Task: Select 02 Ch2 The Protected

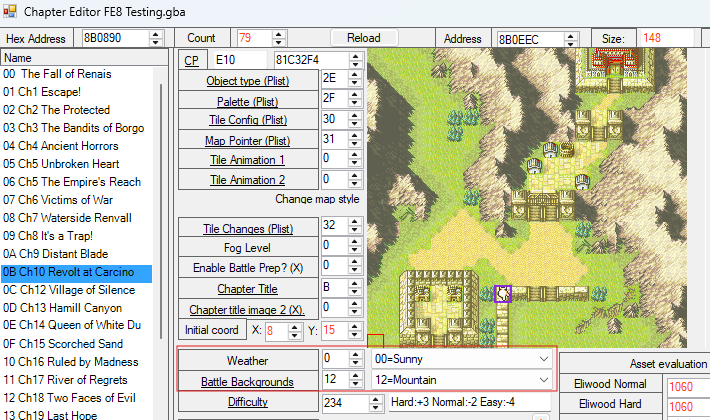Action: pyautogui.click(x=77, y=110)
